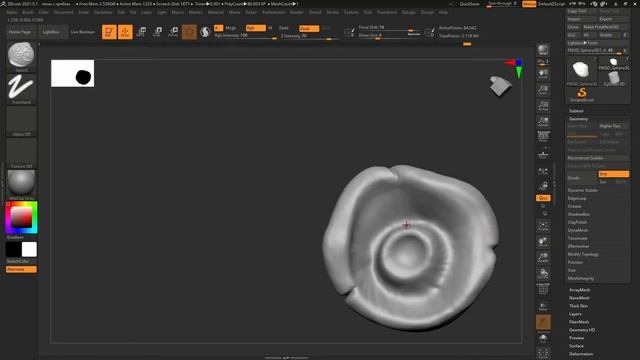
Task: Open the Brush menu
Action: click(x=28, y=12)
